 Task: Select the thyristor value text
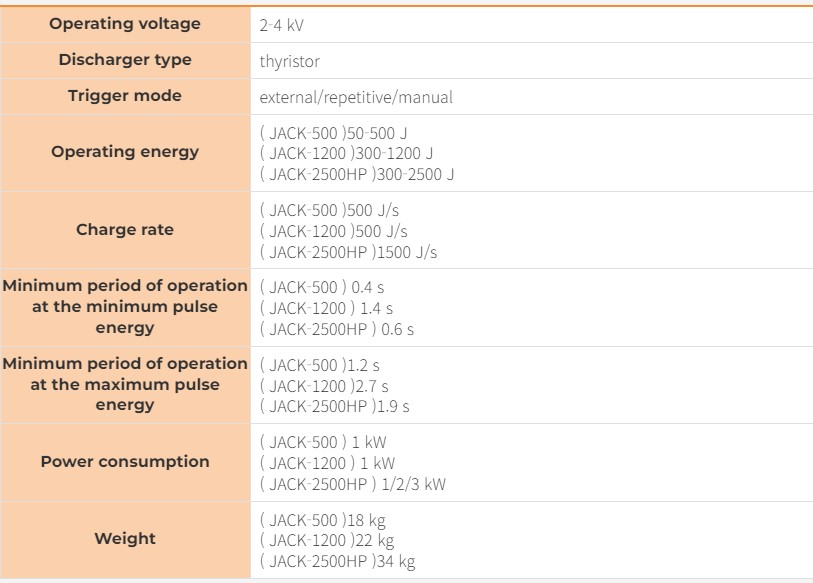(x=289, y=61)
